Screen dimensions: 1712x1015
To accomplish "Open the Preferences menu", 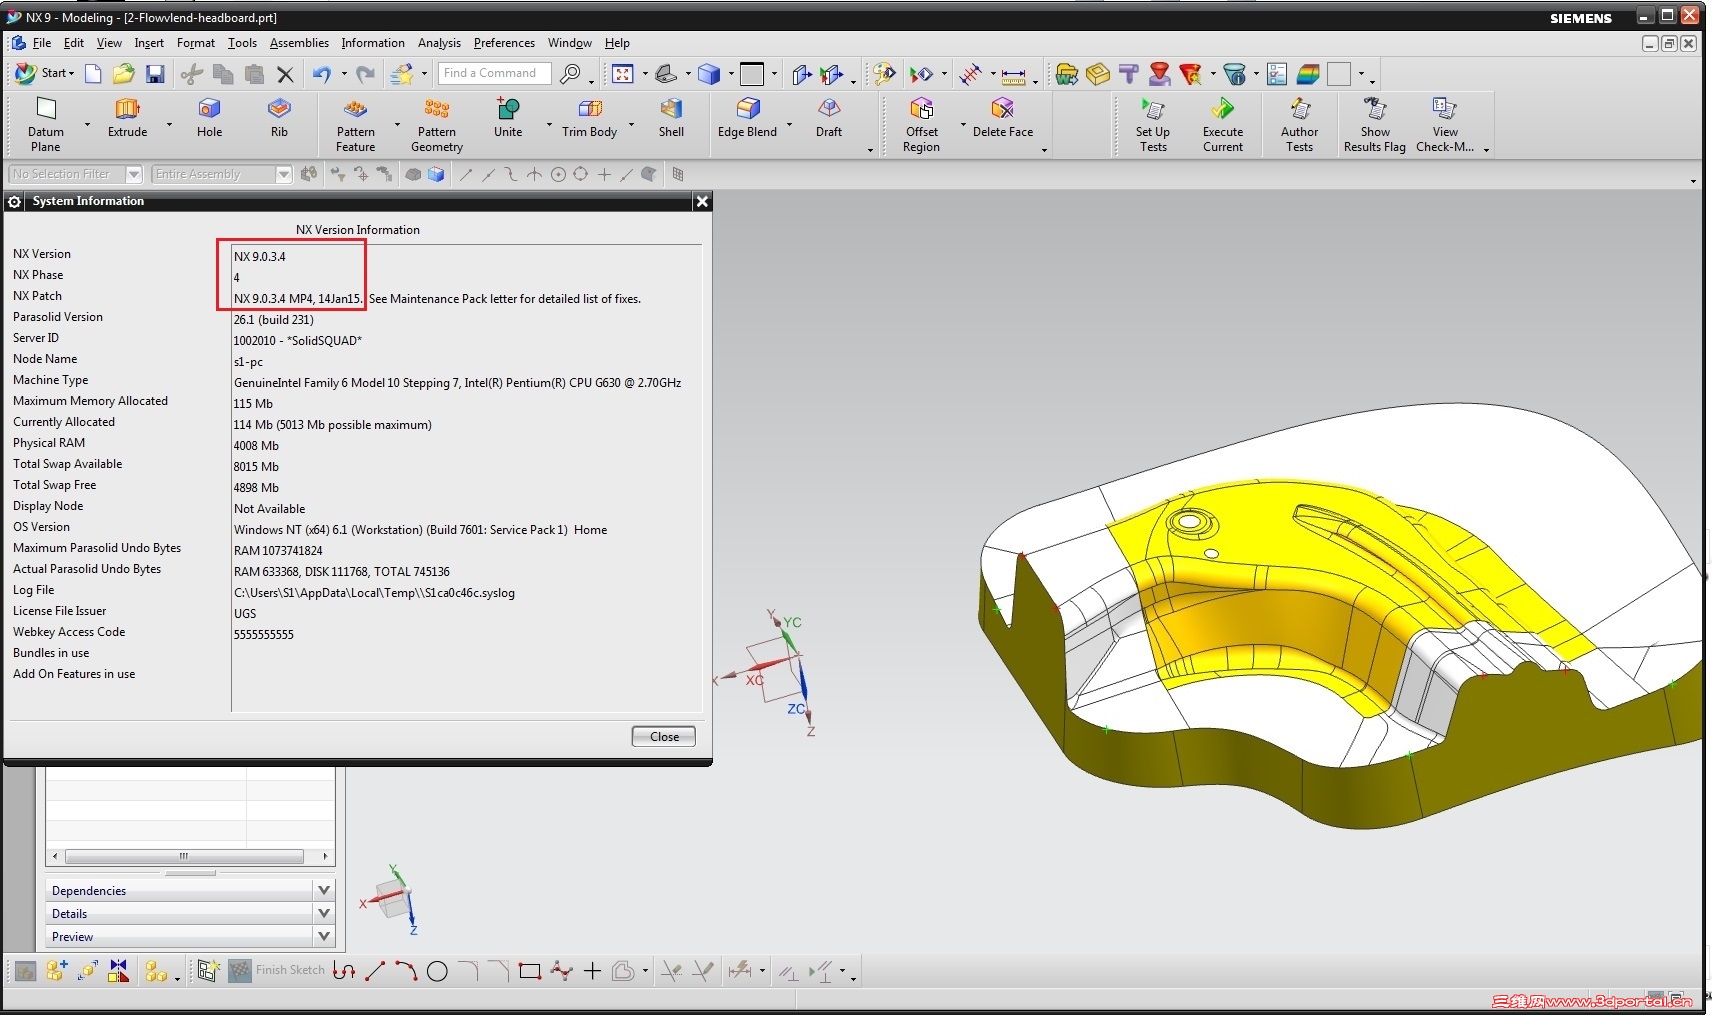I will point(504,43).
